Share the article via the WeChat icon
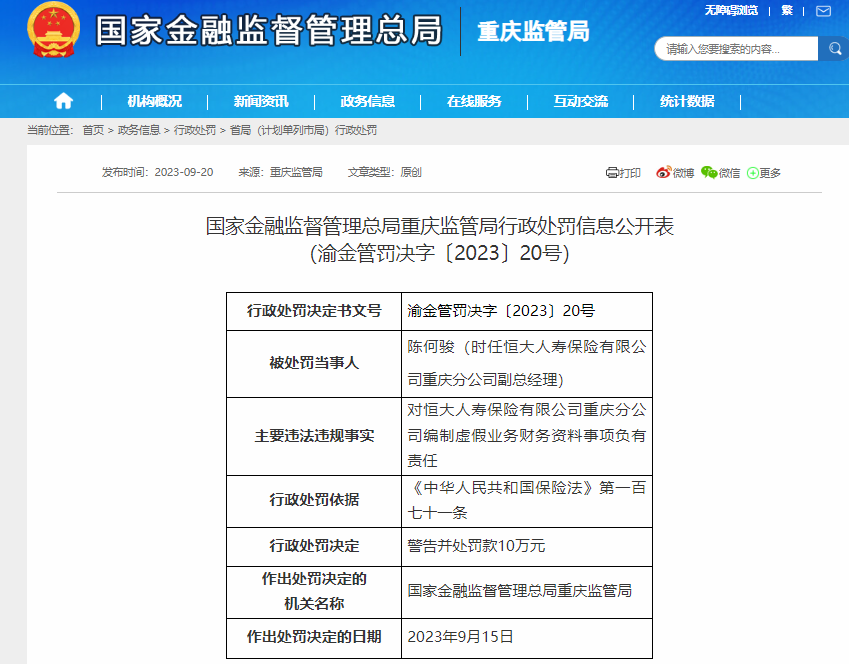 pos(711,172)
